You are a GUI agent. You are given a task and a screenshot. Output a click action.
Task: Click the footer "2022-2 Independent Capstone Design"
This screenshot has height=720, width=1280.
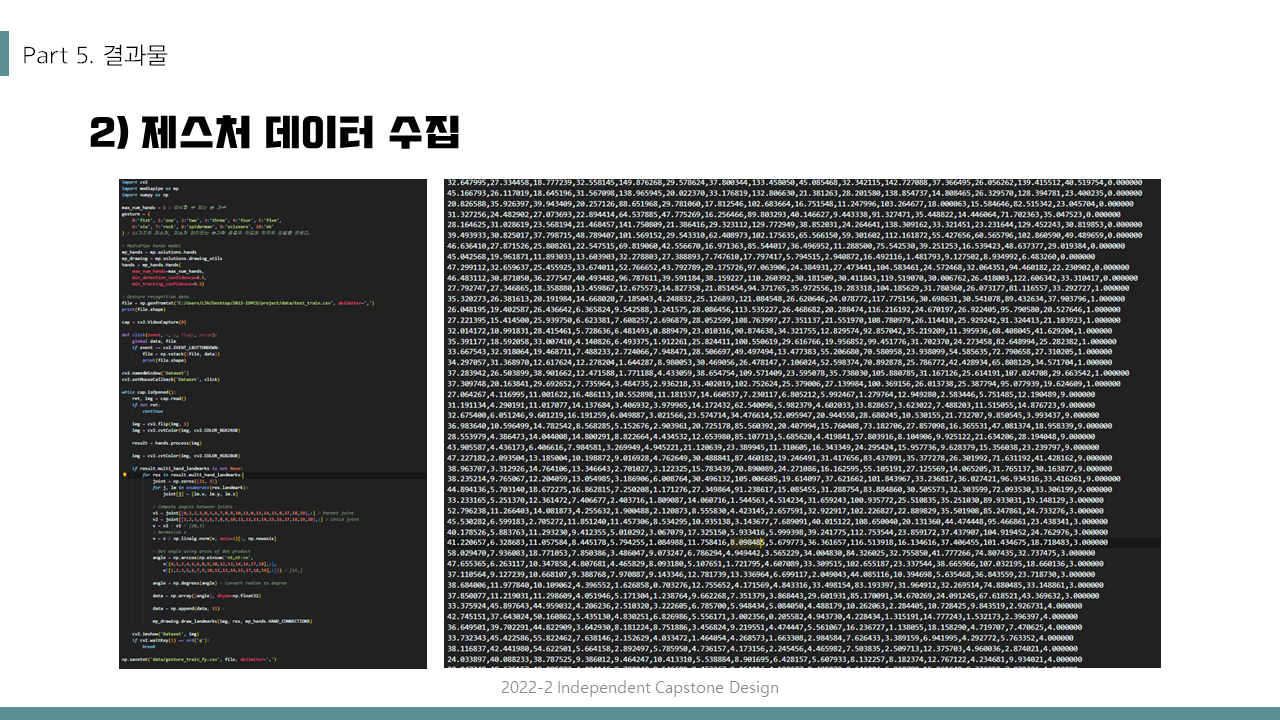[x=640, y=688]
